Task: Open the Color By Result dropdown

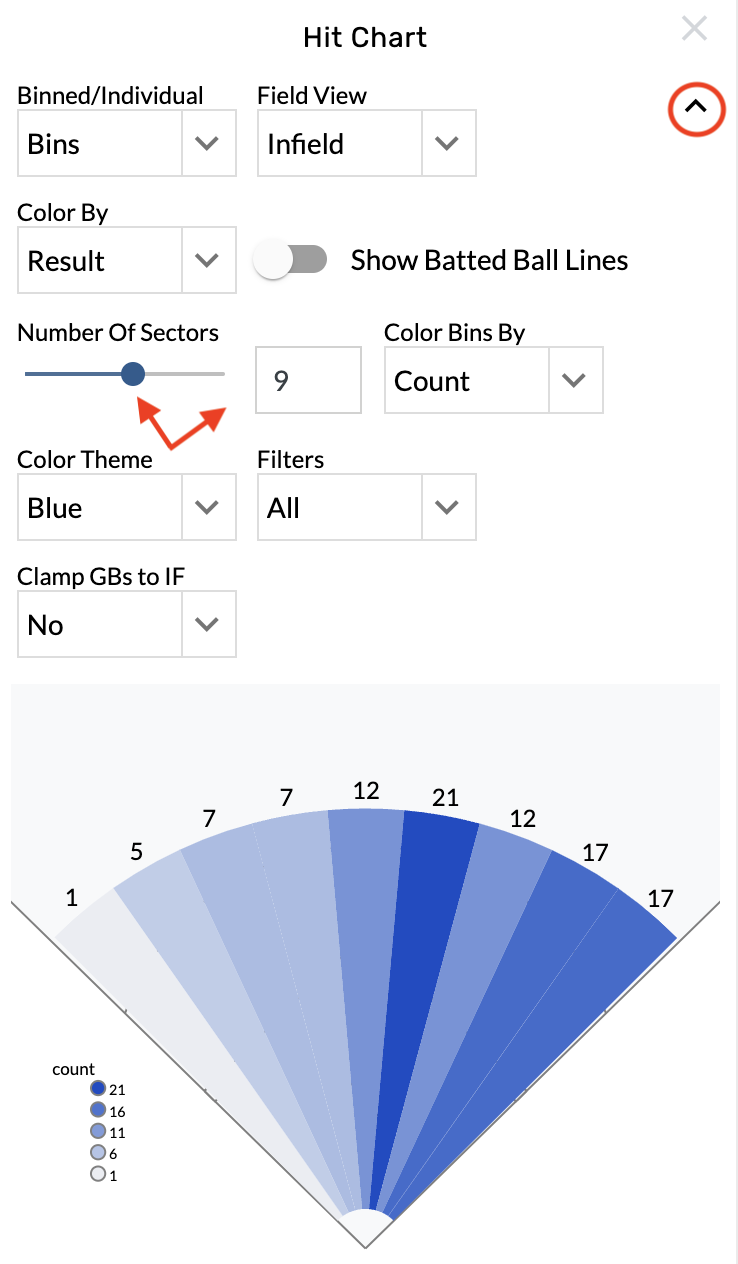Action: 127,261
